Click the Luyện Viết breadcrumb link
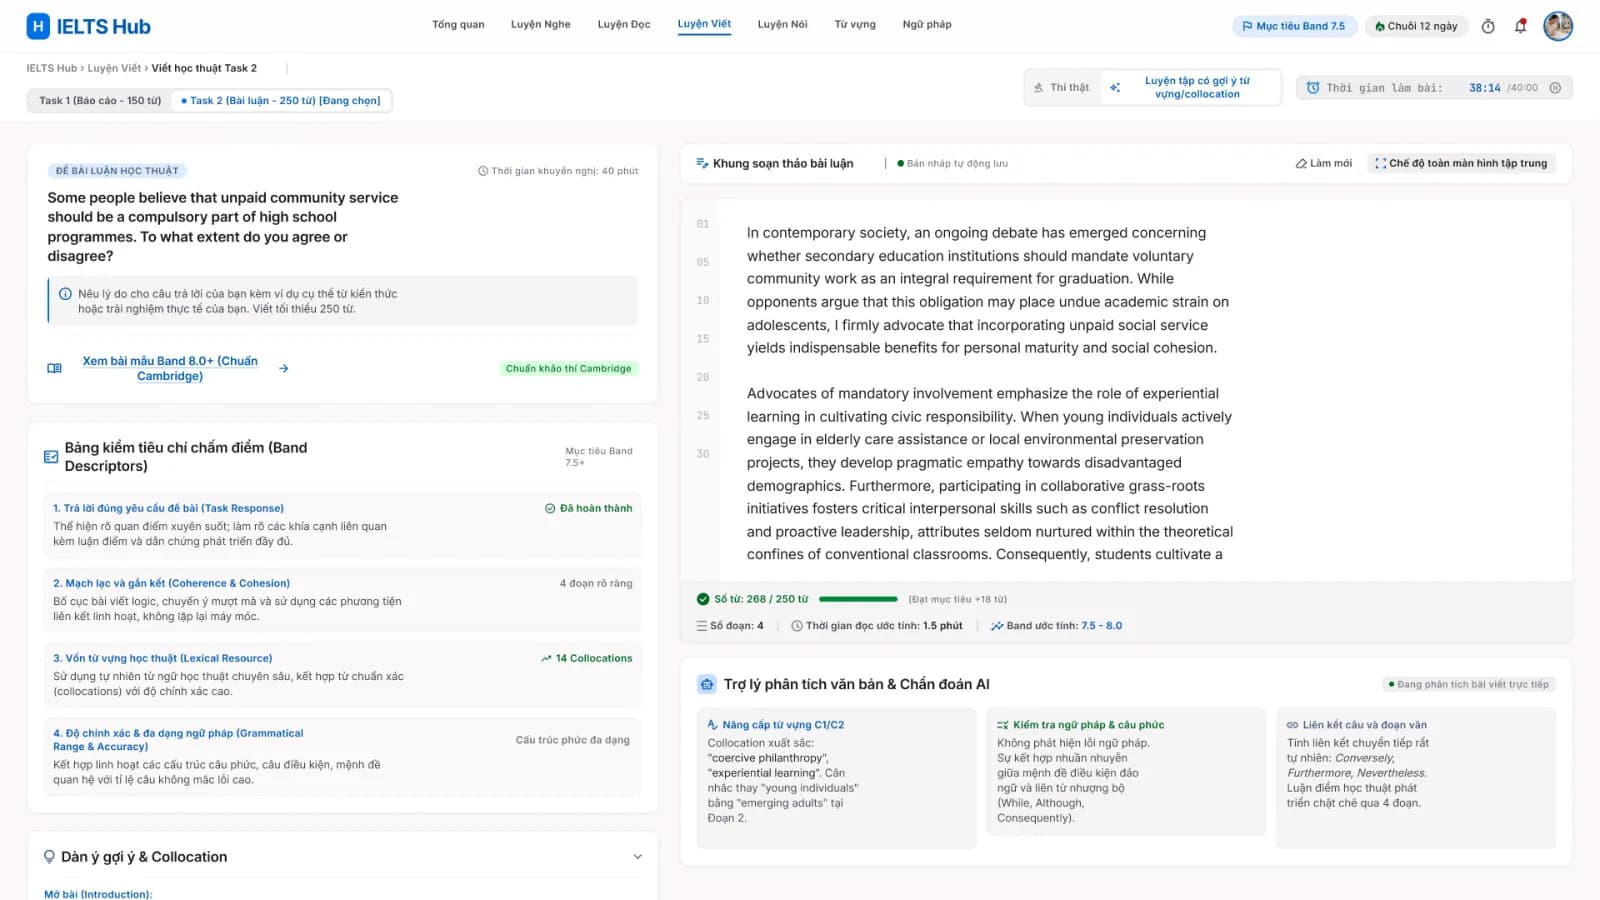Image resolution: width=1600 pixels, height=900 pixels. (x=114, y=68)
